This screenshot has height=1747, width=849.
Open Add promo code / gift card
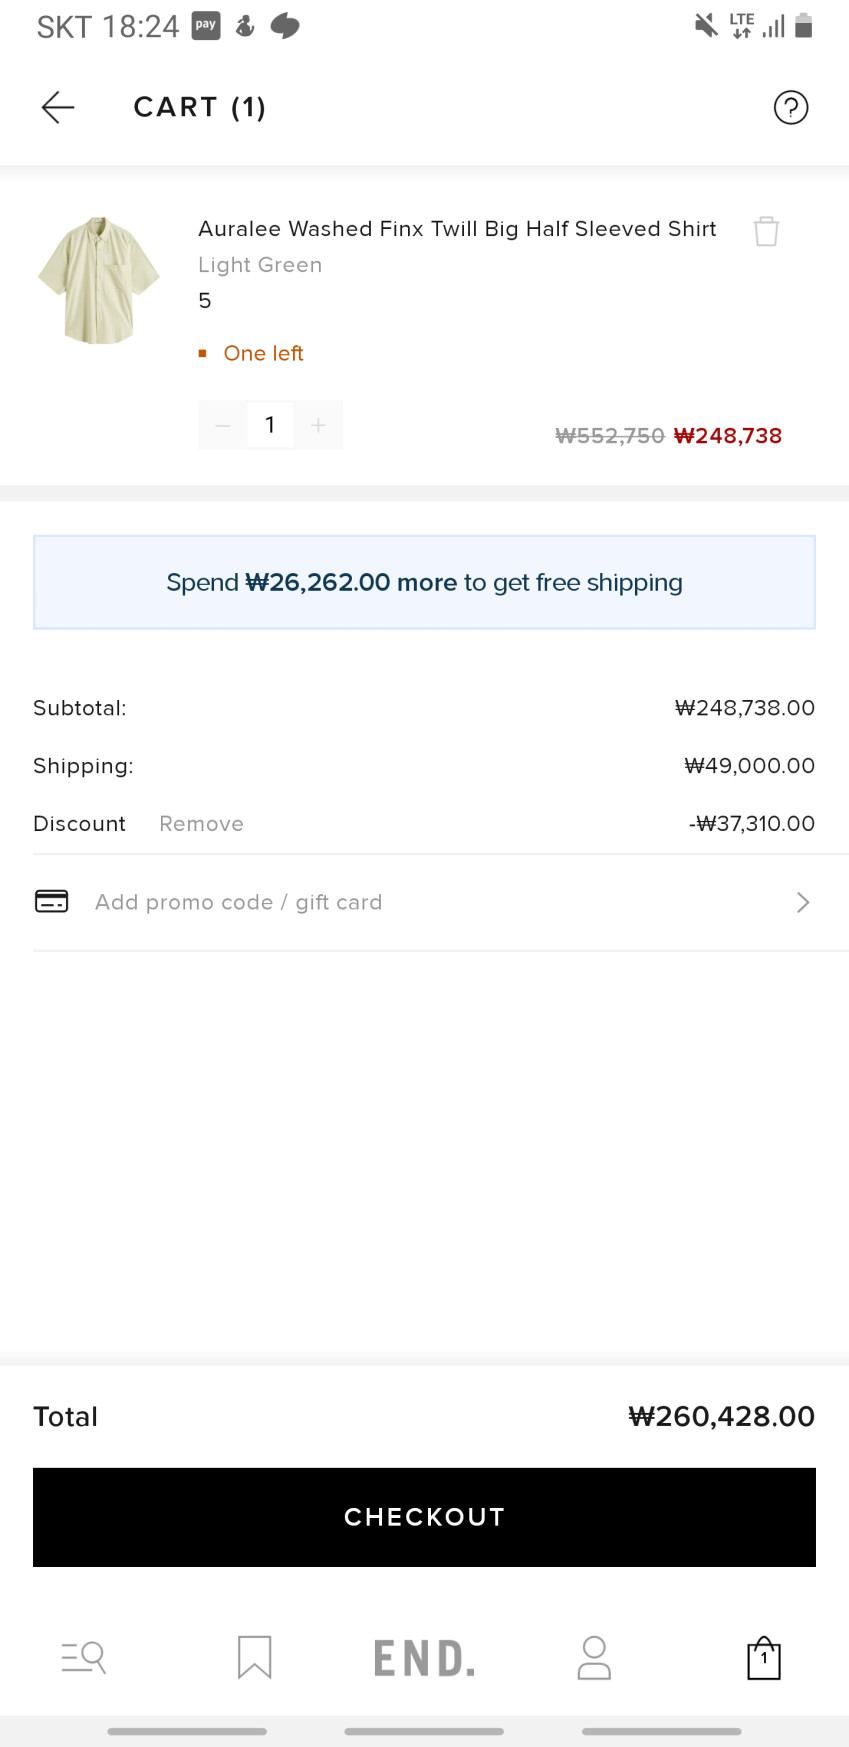click(x=238, y=902)
